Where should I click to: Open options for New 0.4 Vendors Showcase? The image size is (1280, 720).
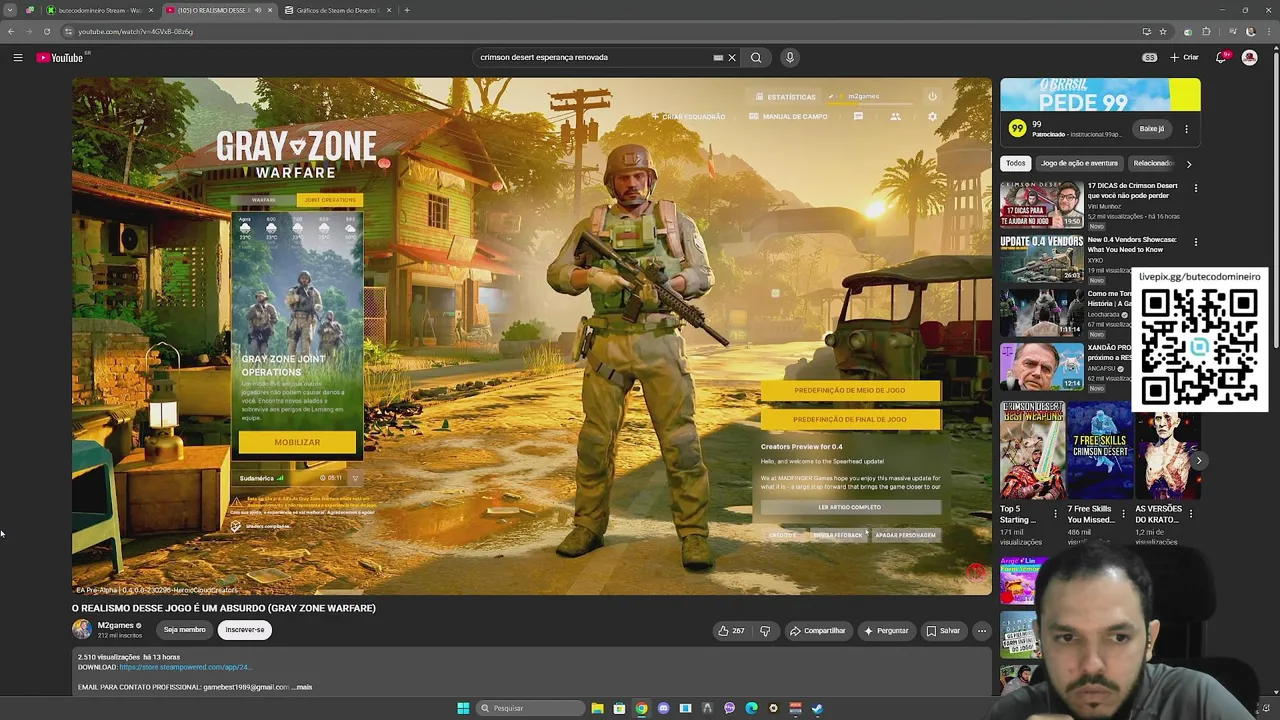tap(1195, 242)
